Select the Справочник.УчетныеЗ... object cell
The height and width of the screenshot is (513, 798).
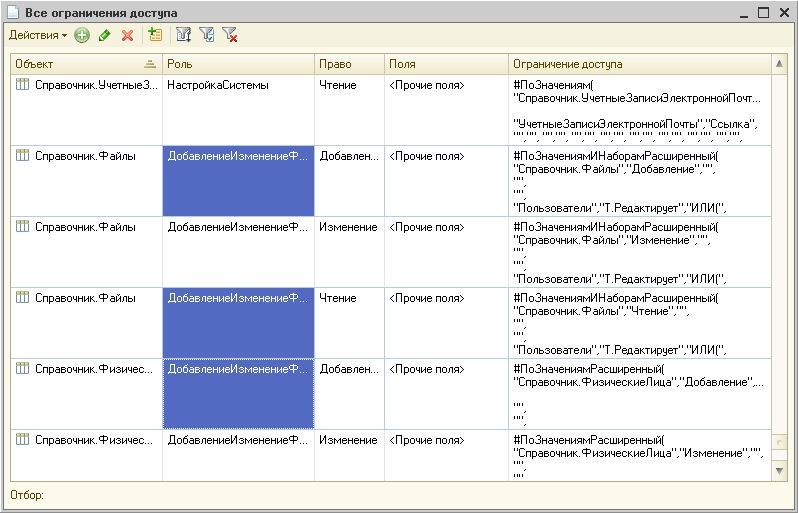(87, 110)
